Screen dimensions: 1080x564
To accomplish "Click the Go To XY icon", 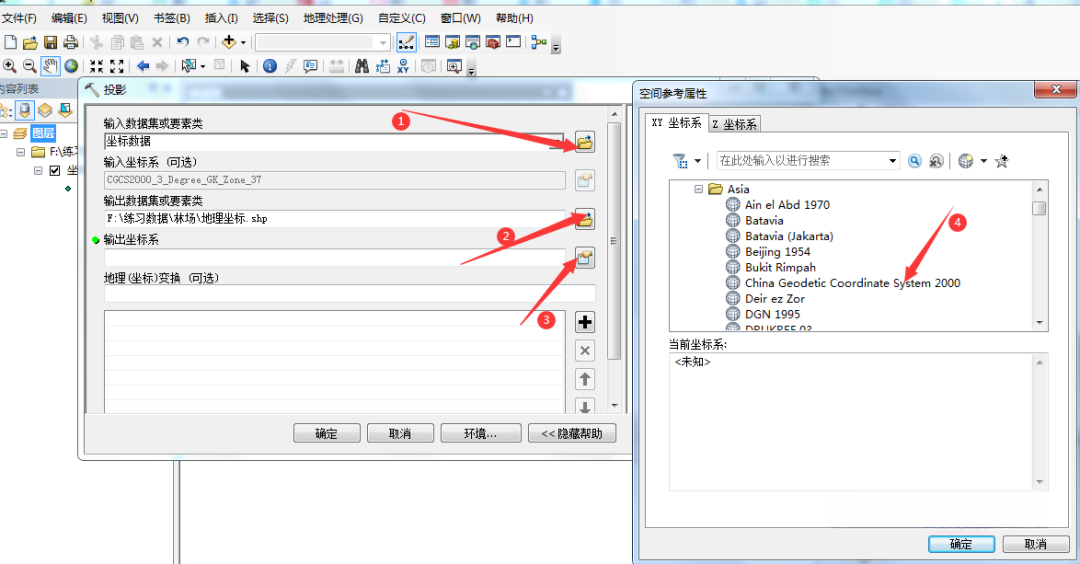I will pos(403,66).
